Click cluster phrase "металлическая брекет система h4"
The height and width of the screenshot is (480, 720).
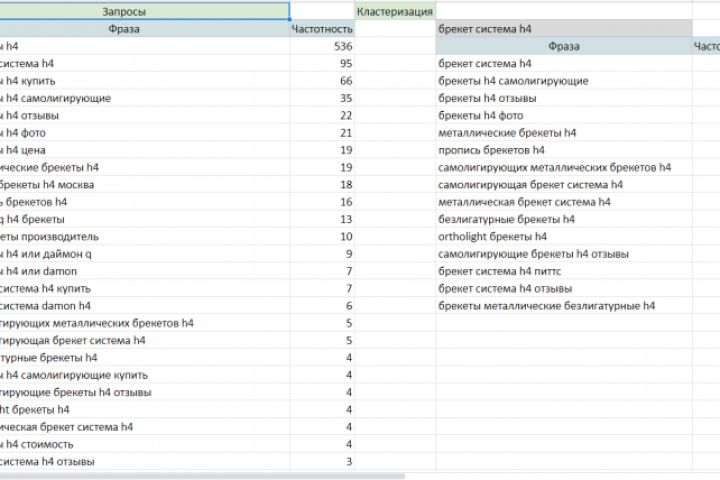[564, 202]
